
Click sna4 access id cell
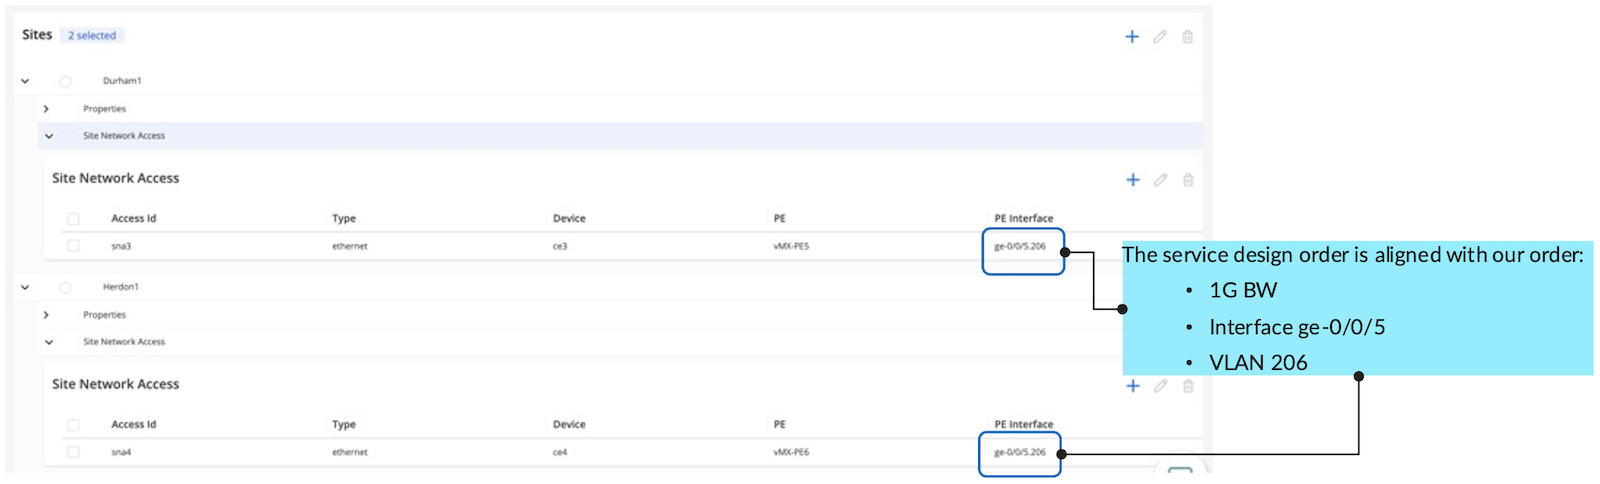(121, 452)
